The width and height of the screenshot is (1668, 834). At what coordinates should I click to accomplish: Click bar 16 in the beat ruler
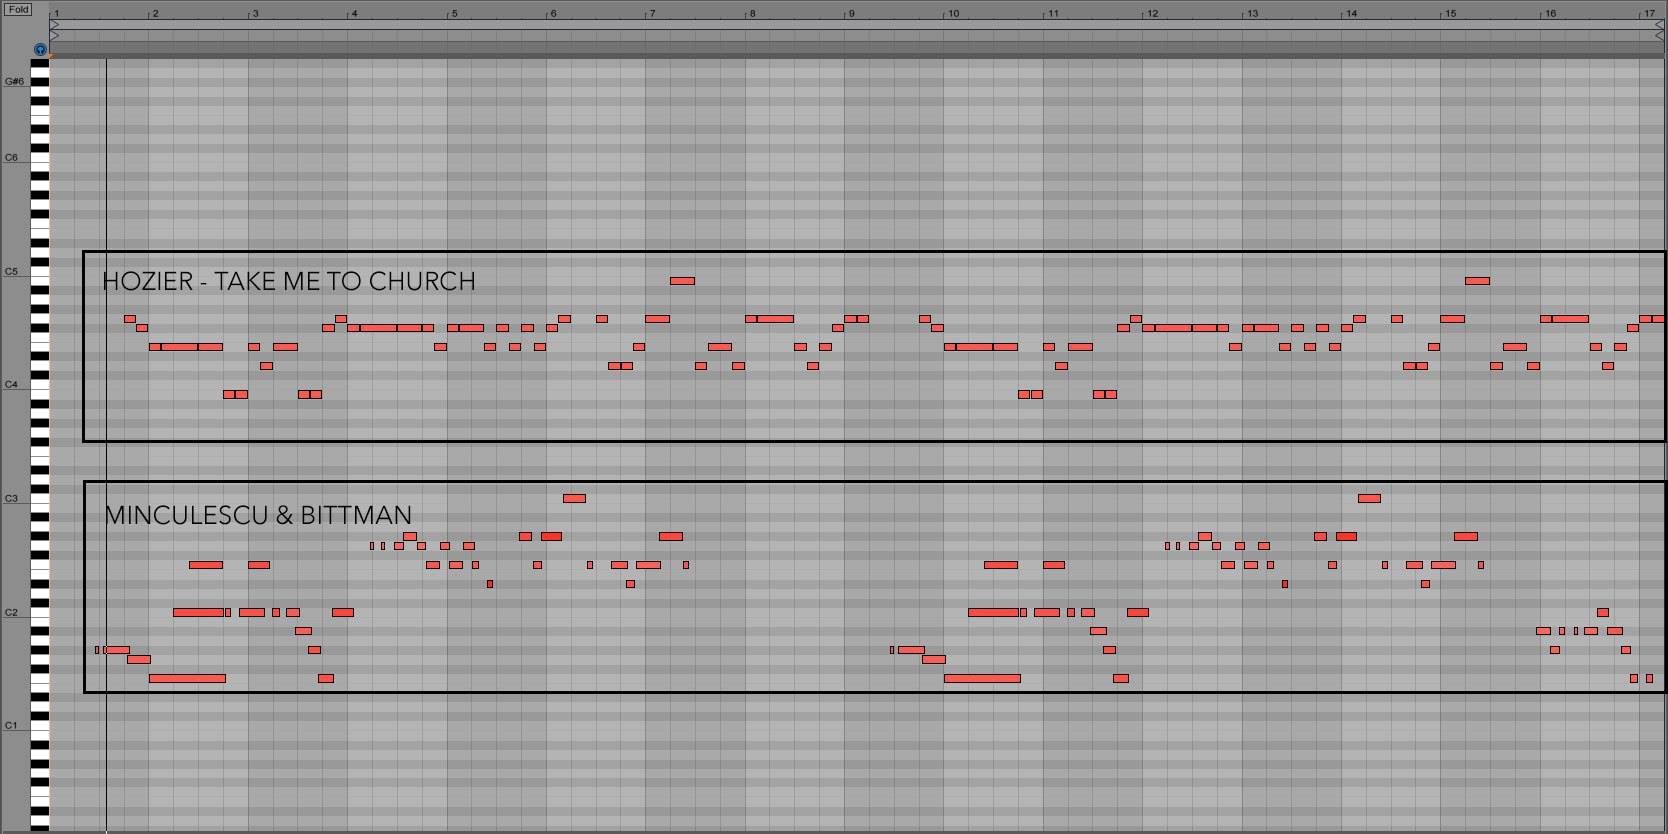tap(1550, 14)
